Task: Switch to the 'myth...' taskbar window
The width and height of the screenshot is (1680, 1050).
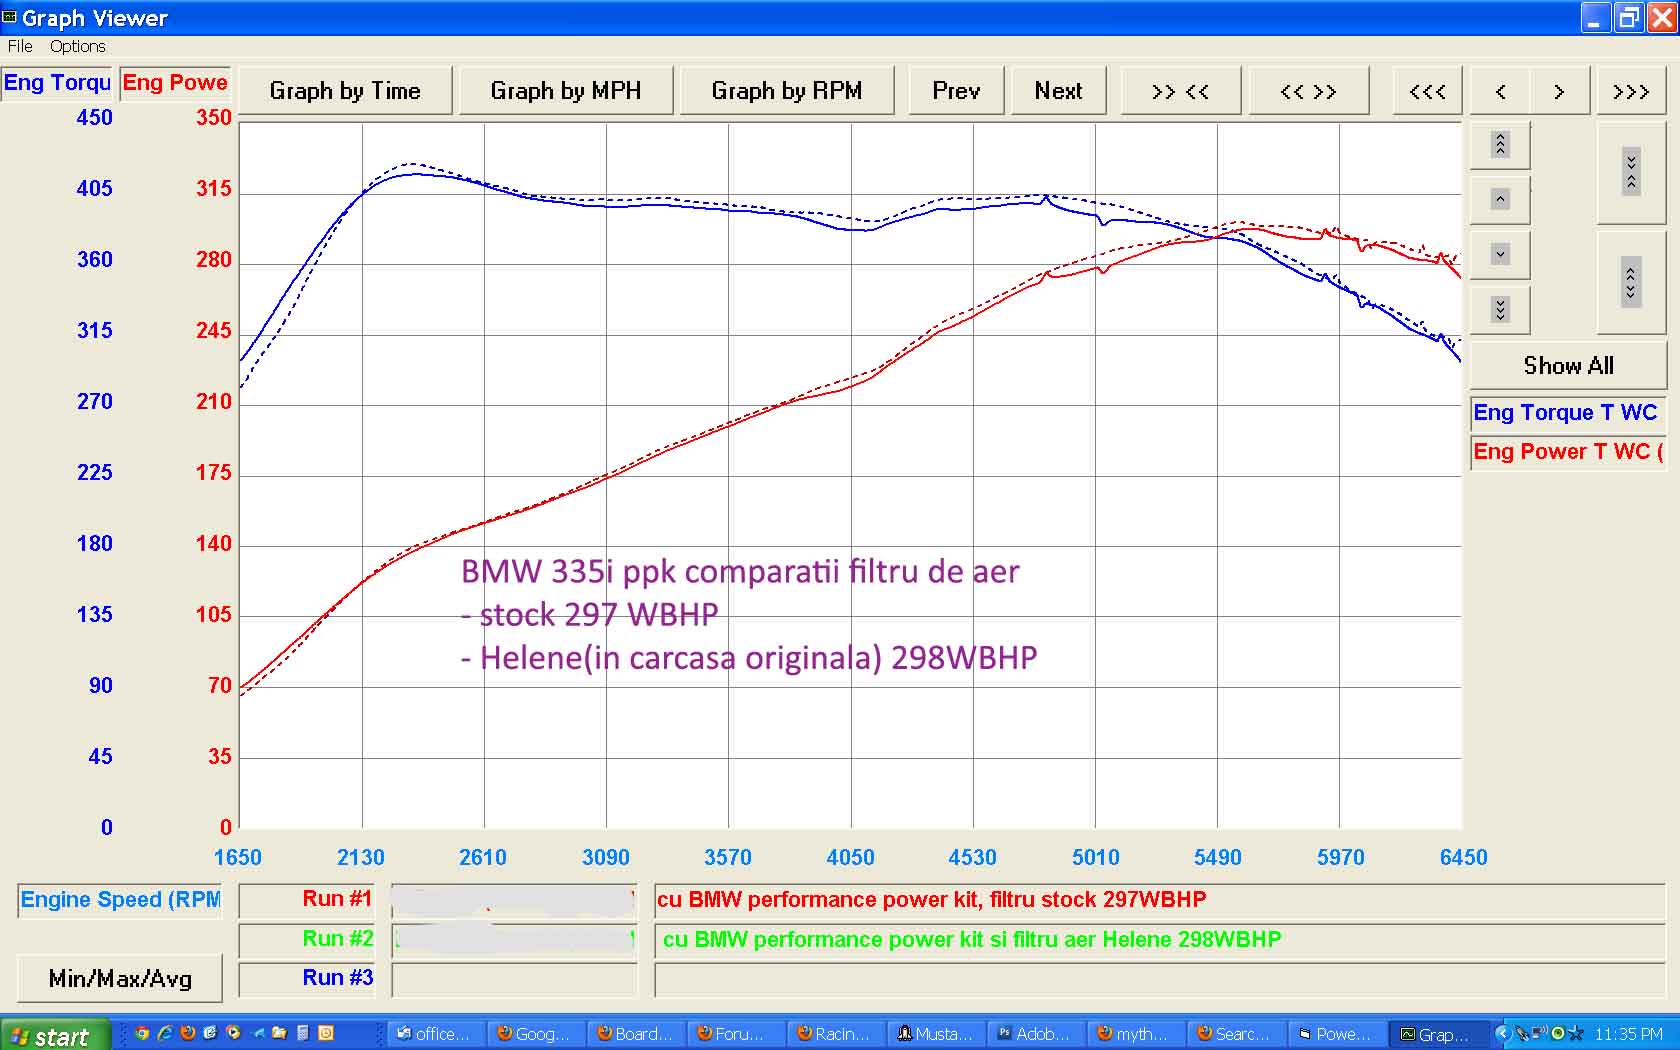Action: (x=1135, y=1034)
